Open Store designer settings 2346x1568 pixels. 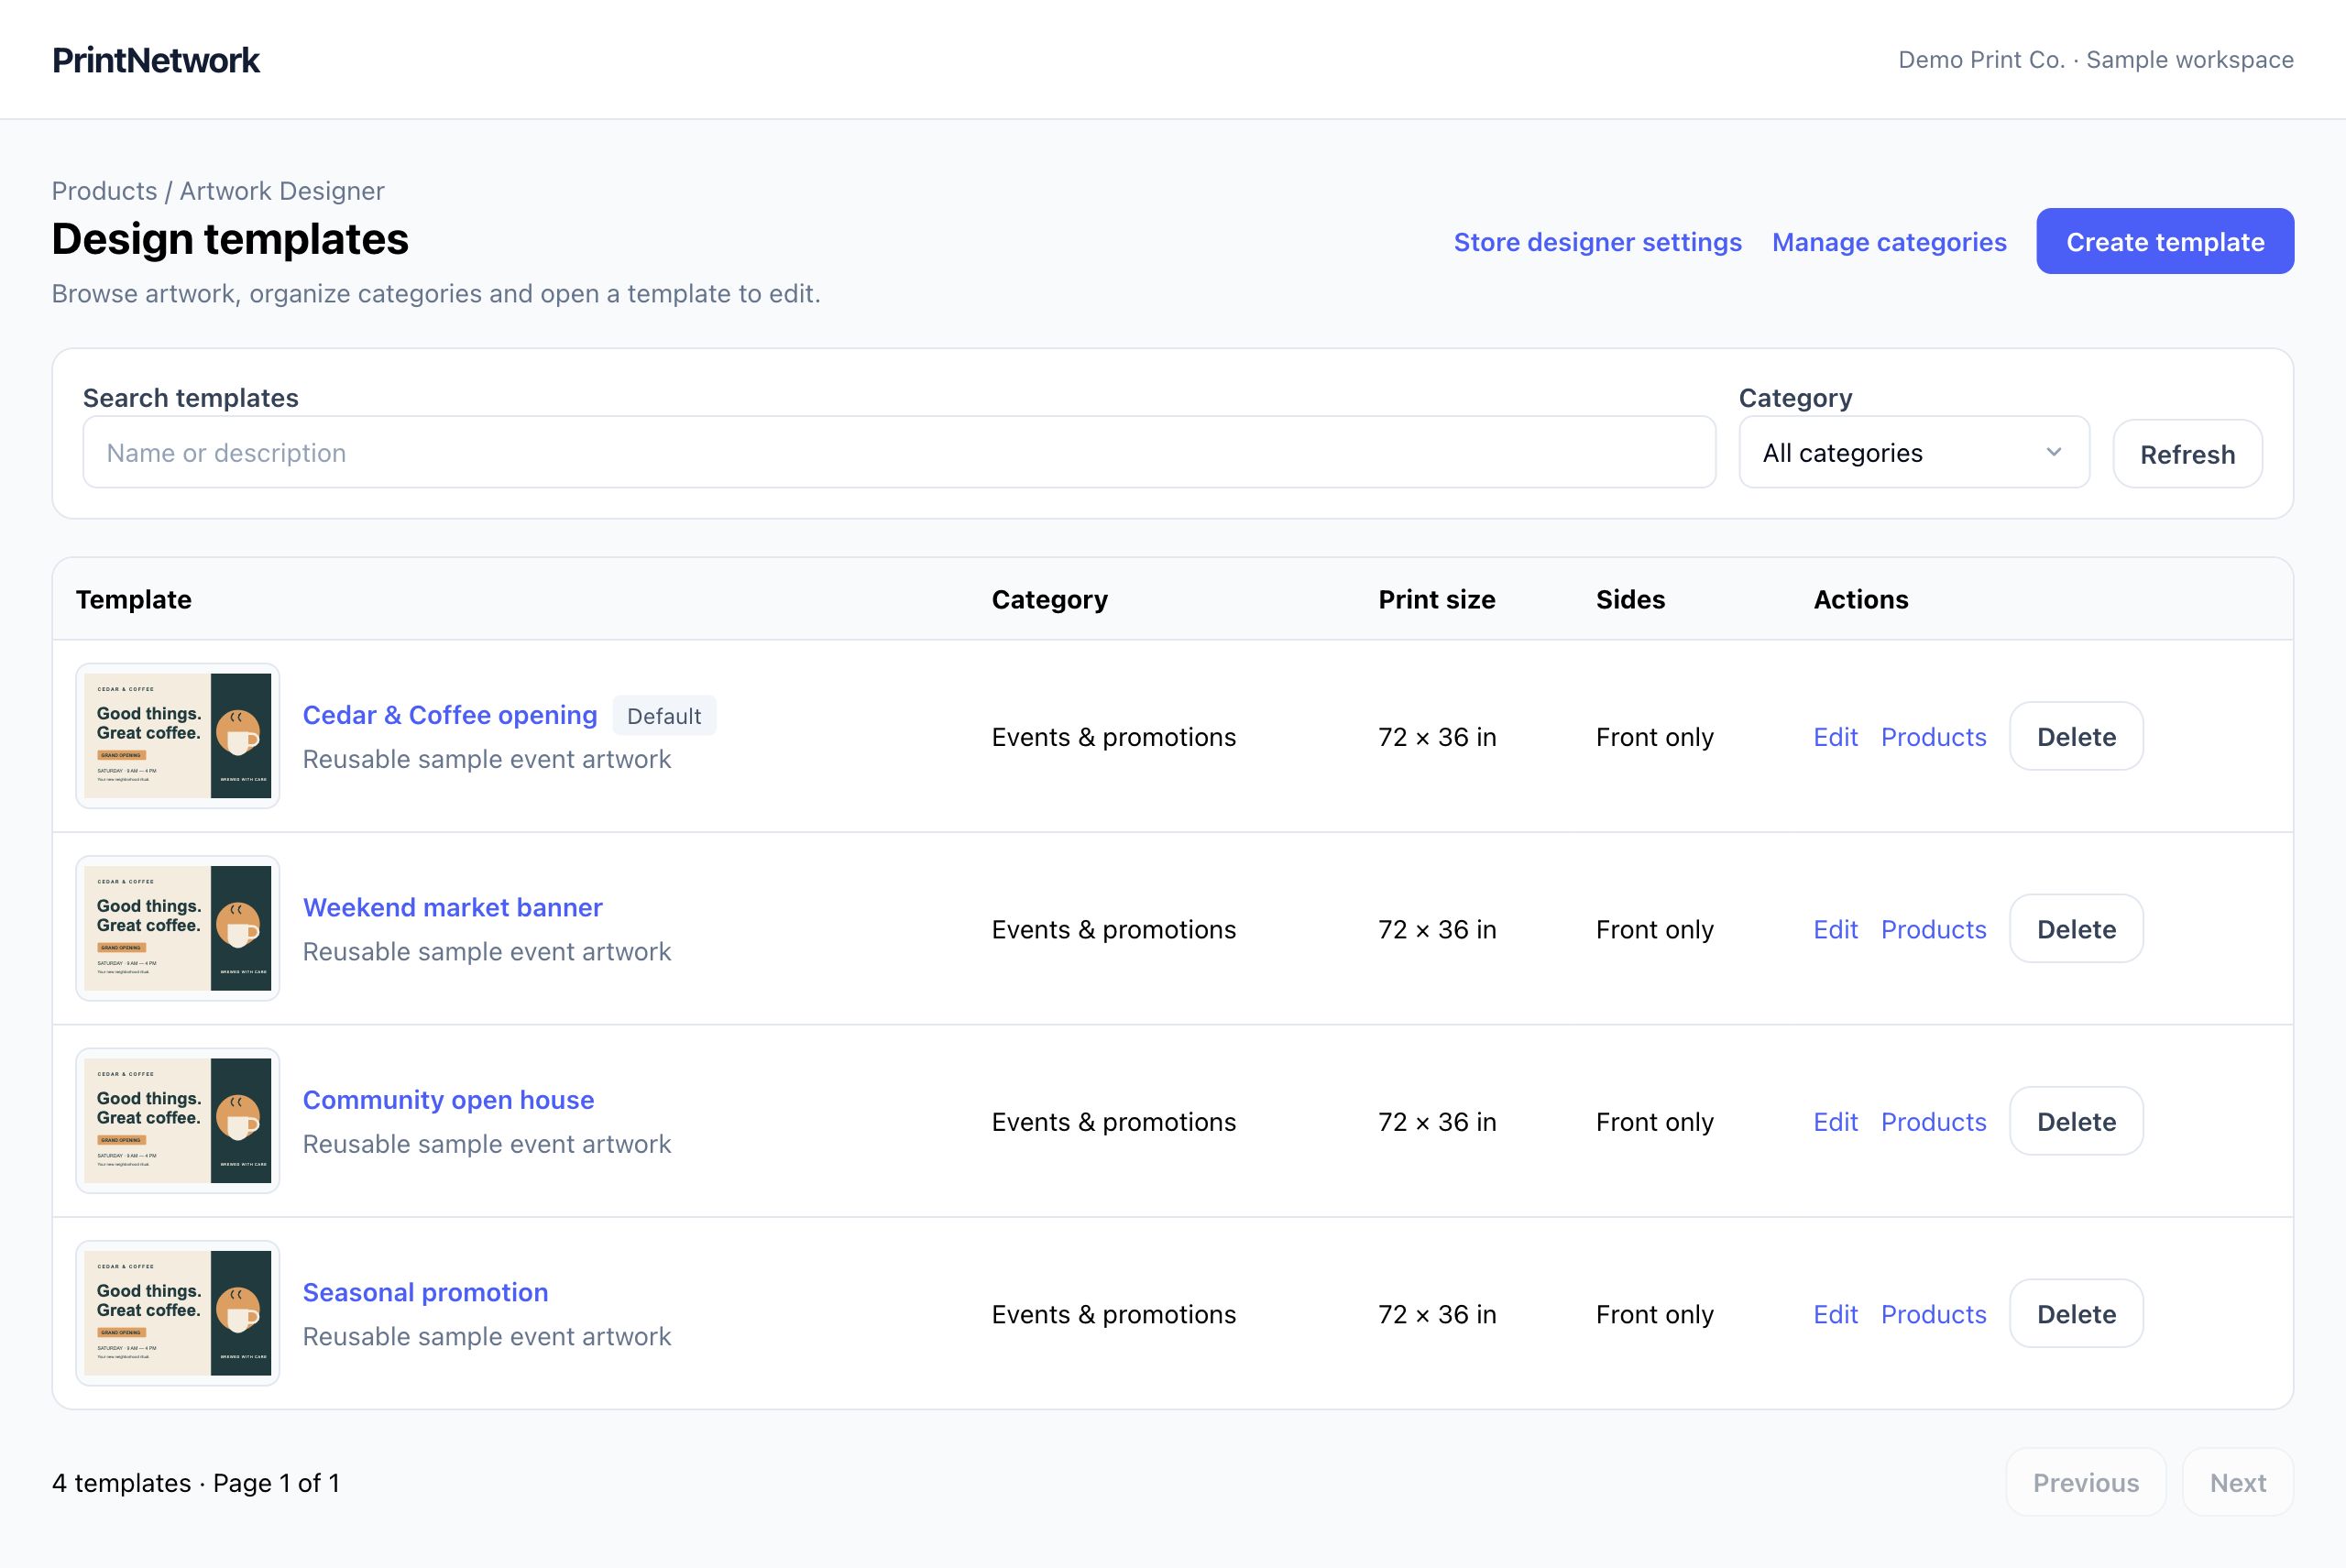(x=1597, y=242)
